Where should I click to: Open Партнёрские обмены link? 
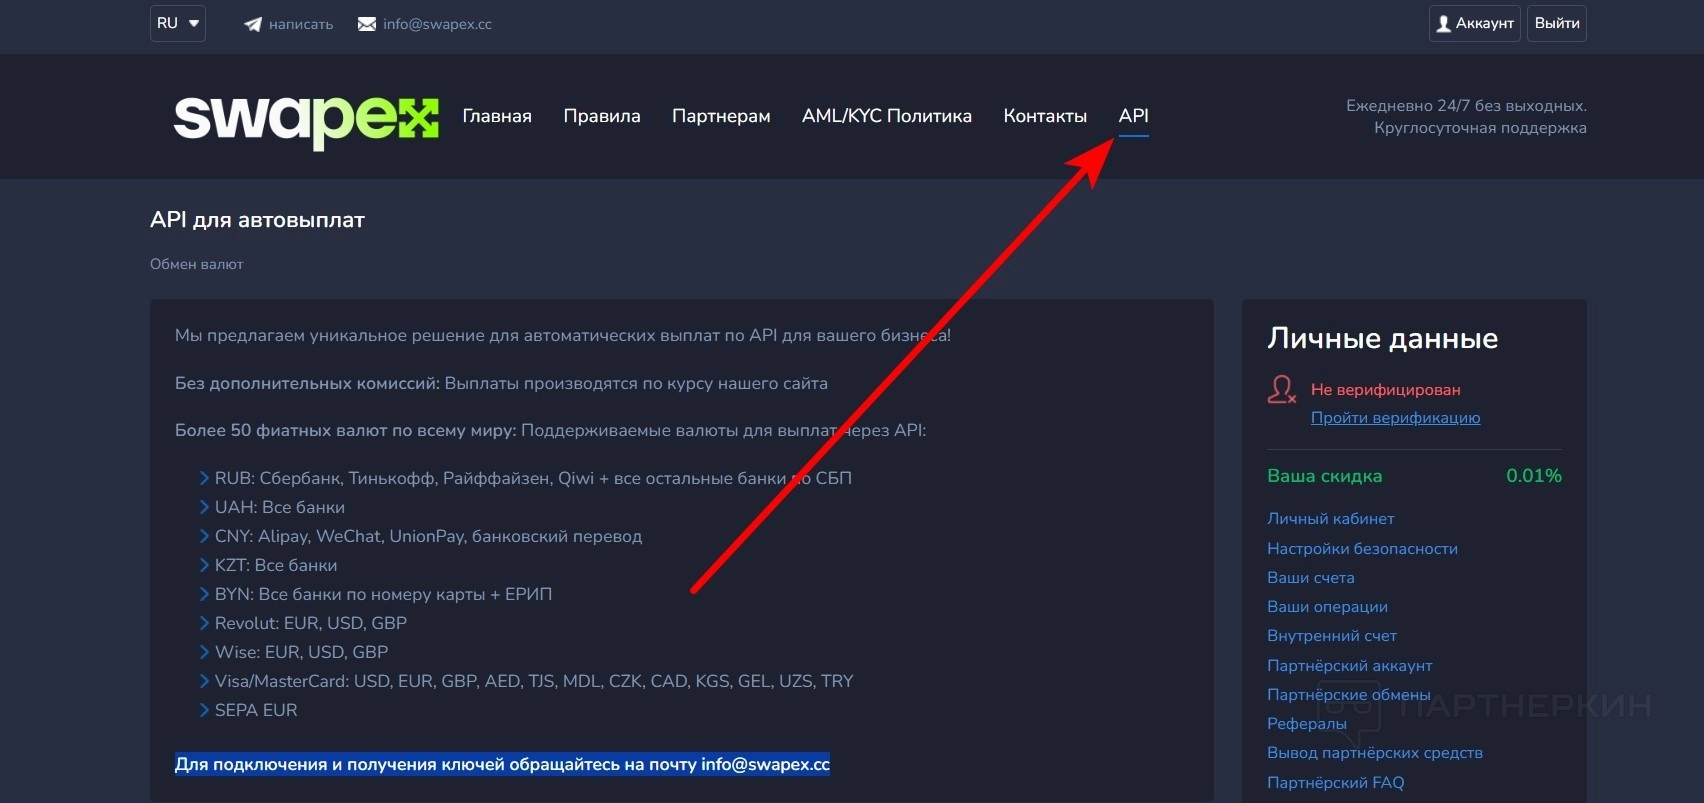coord(1348,695)
